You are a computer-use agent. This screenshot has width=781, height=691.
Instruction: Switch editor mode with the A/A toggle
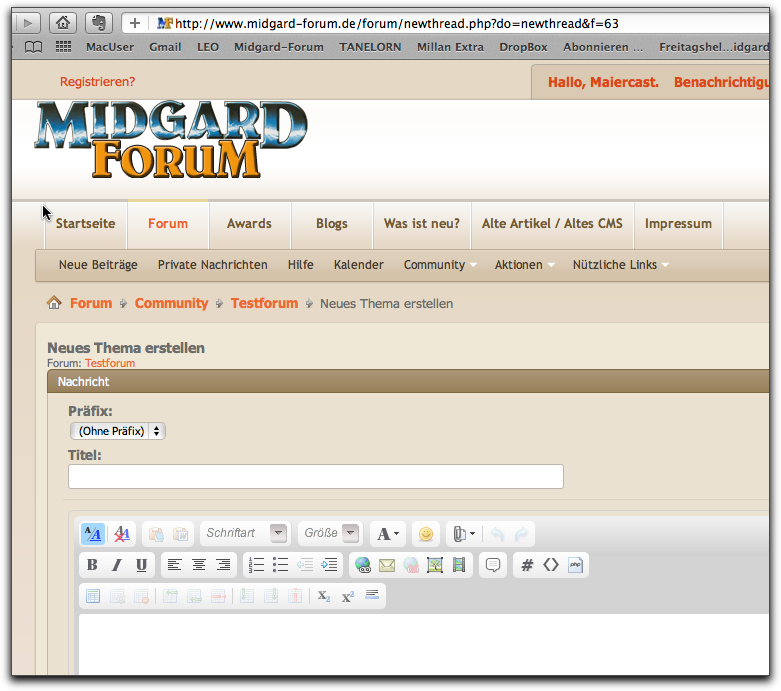tap(92, 534)
